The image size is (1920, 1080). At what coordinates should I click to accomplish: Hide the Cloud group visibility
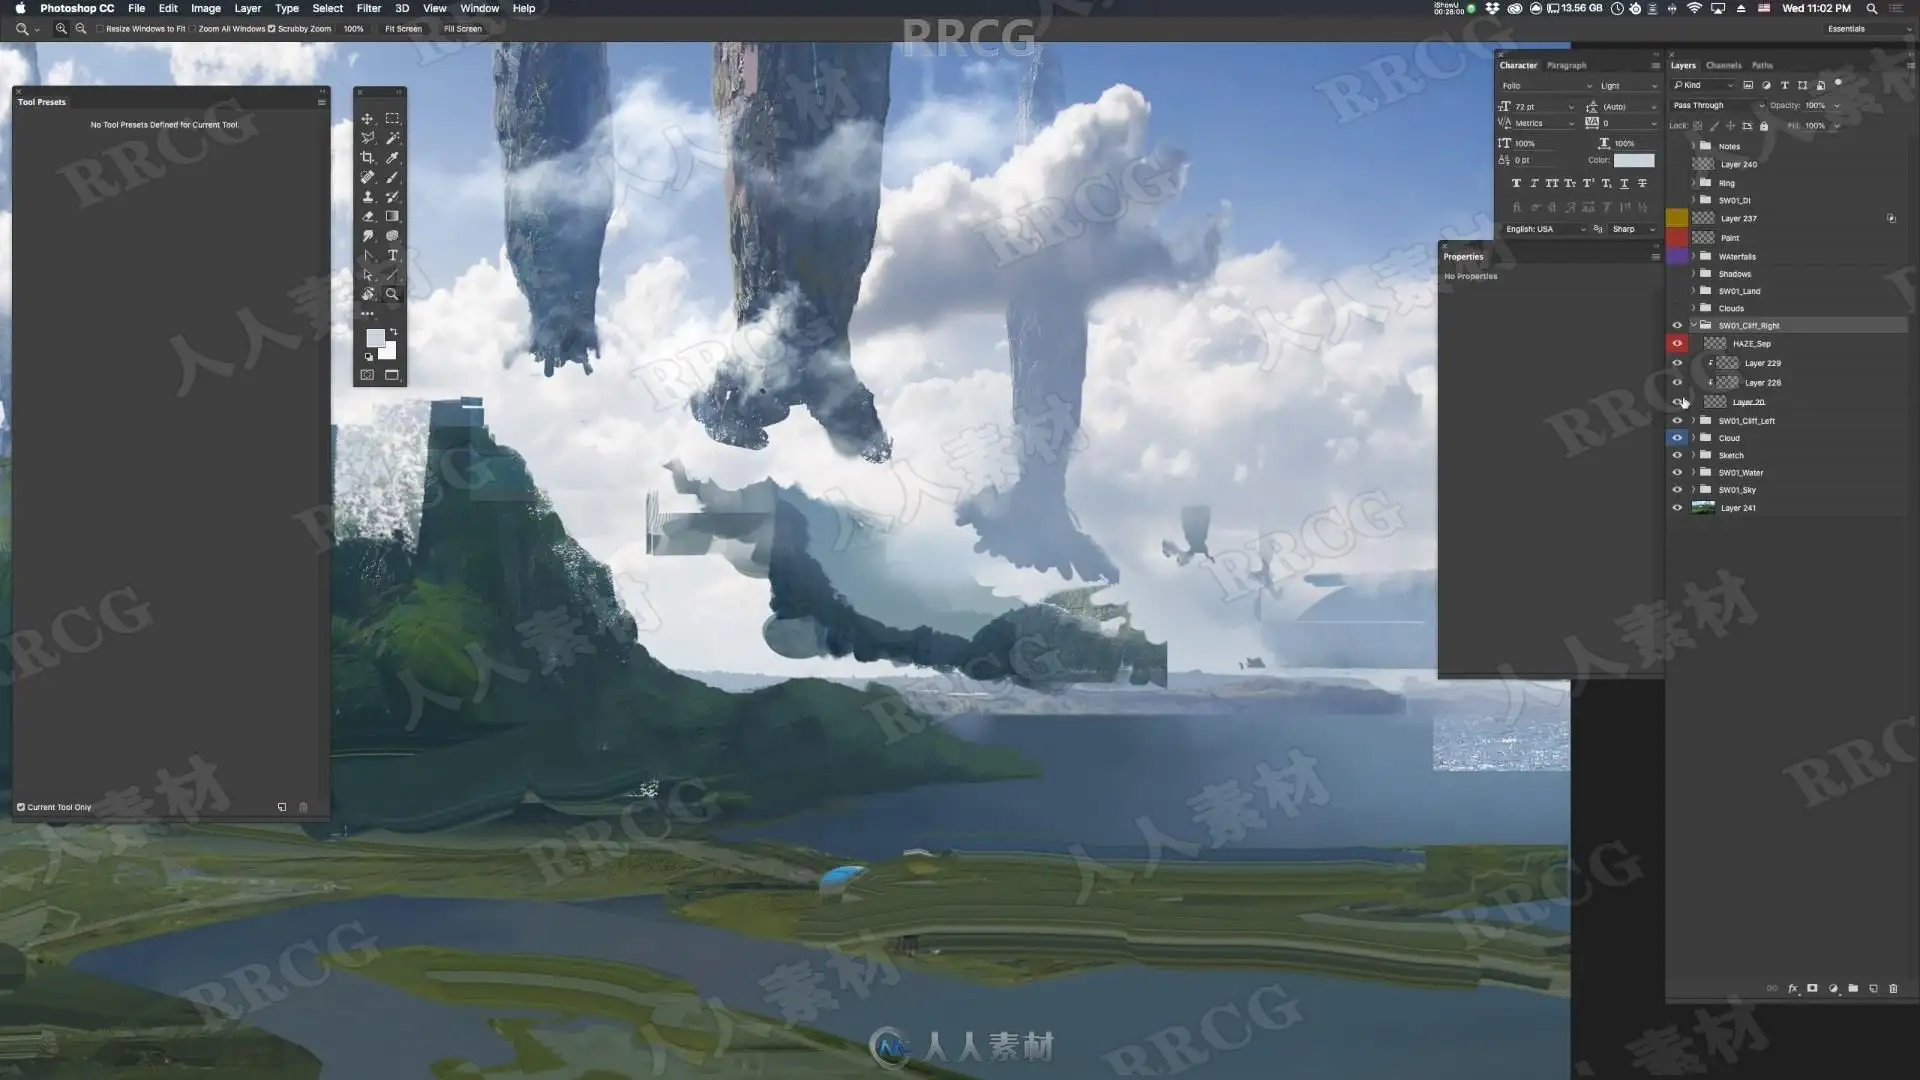click(1677, 438)
